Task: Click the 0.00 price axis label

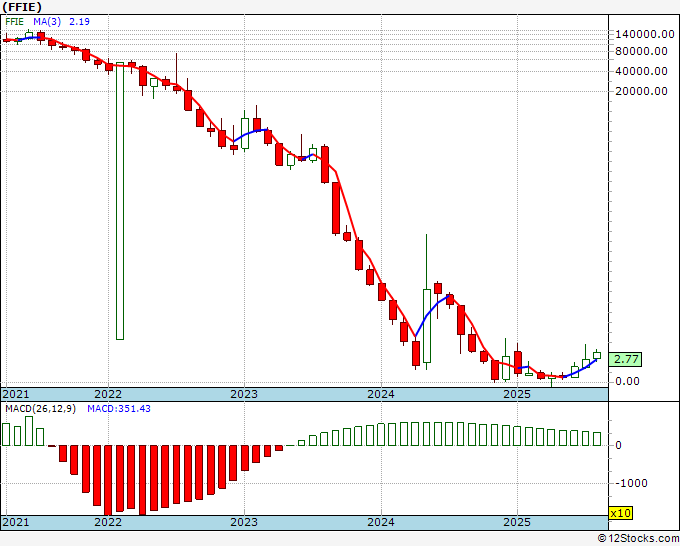Action: [627, 381]
